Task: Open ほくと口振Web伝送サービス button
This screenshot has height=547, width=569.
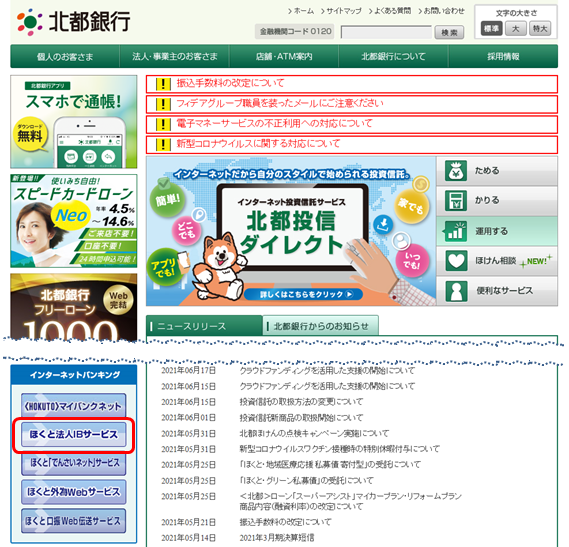Action: coord(74,521)
